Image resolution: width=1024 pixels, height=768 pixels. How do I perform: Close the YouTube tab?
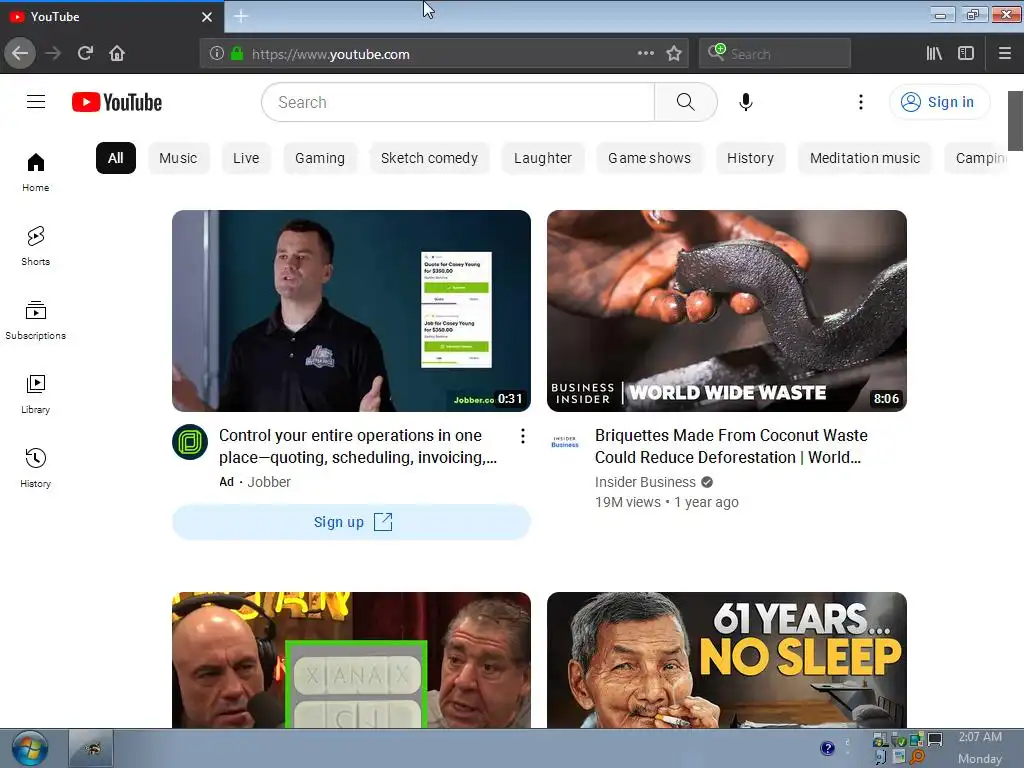(207, 17)
